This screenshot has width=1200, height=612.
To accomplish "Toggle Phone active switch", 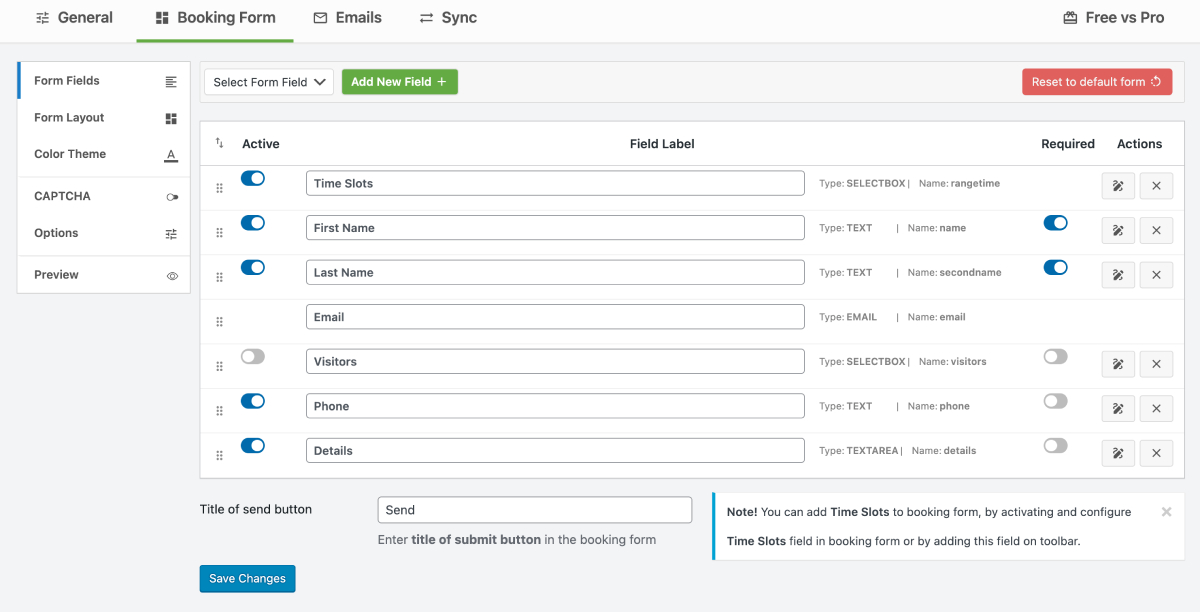I will point(253,401).
